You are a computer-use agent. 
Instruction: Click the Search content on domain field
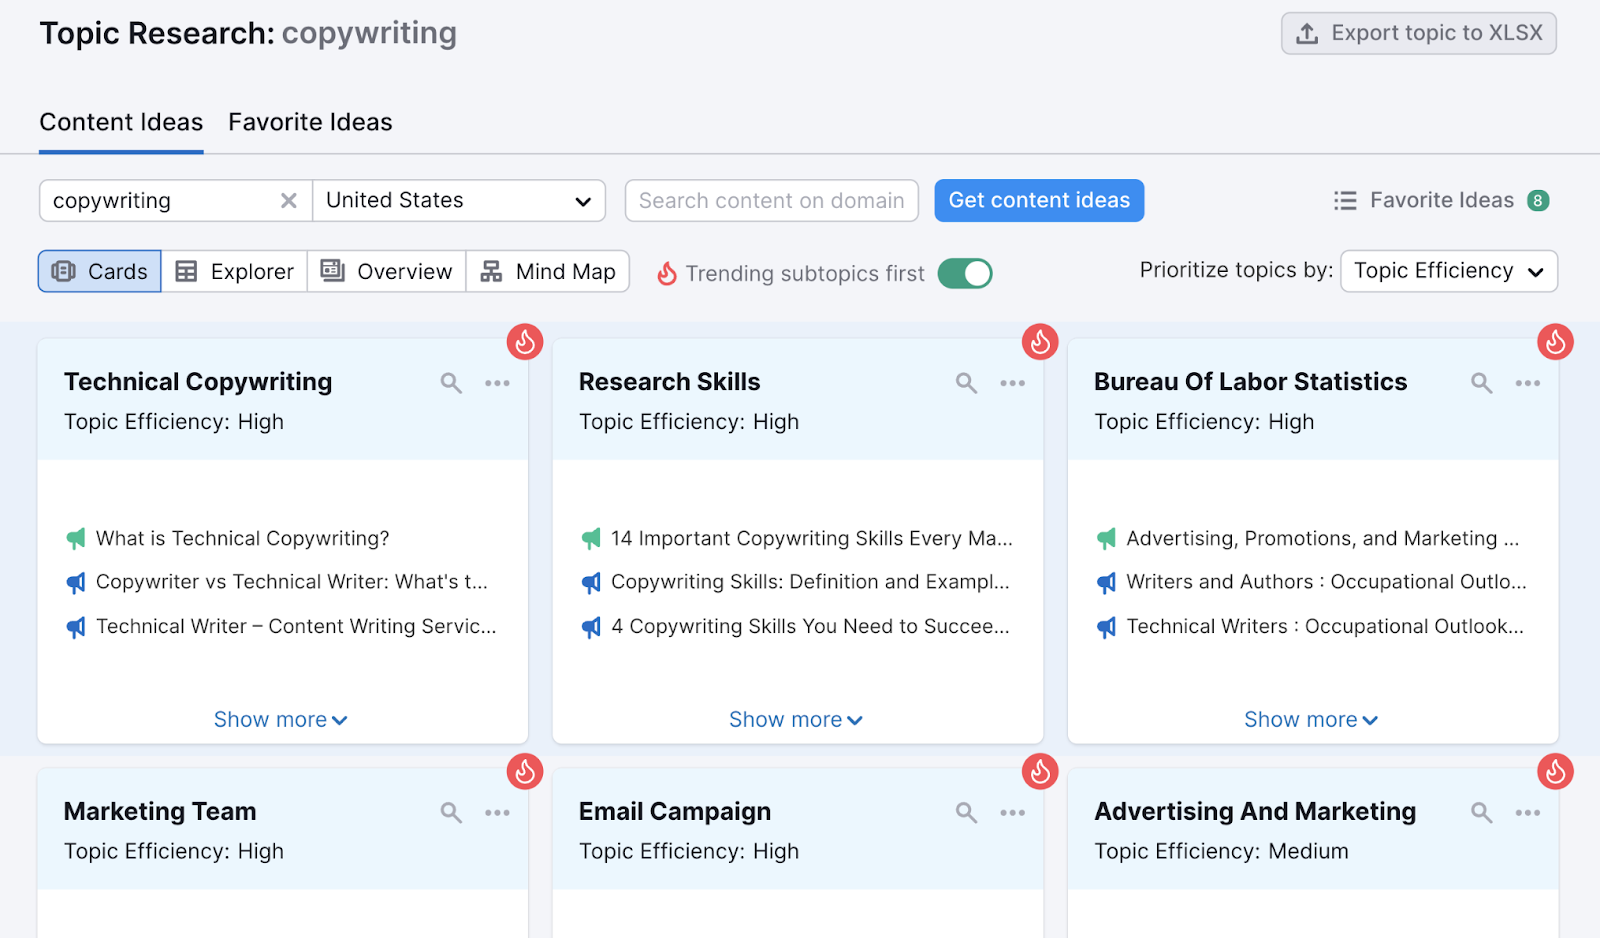pyautogui.click(x=772, y=201)
